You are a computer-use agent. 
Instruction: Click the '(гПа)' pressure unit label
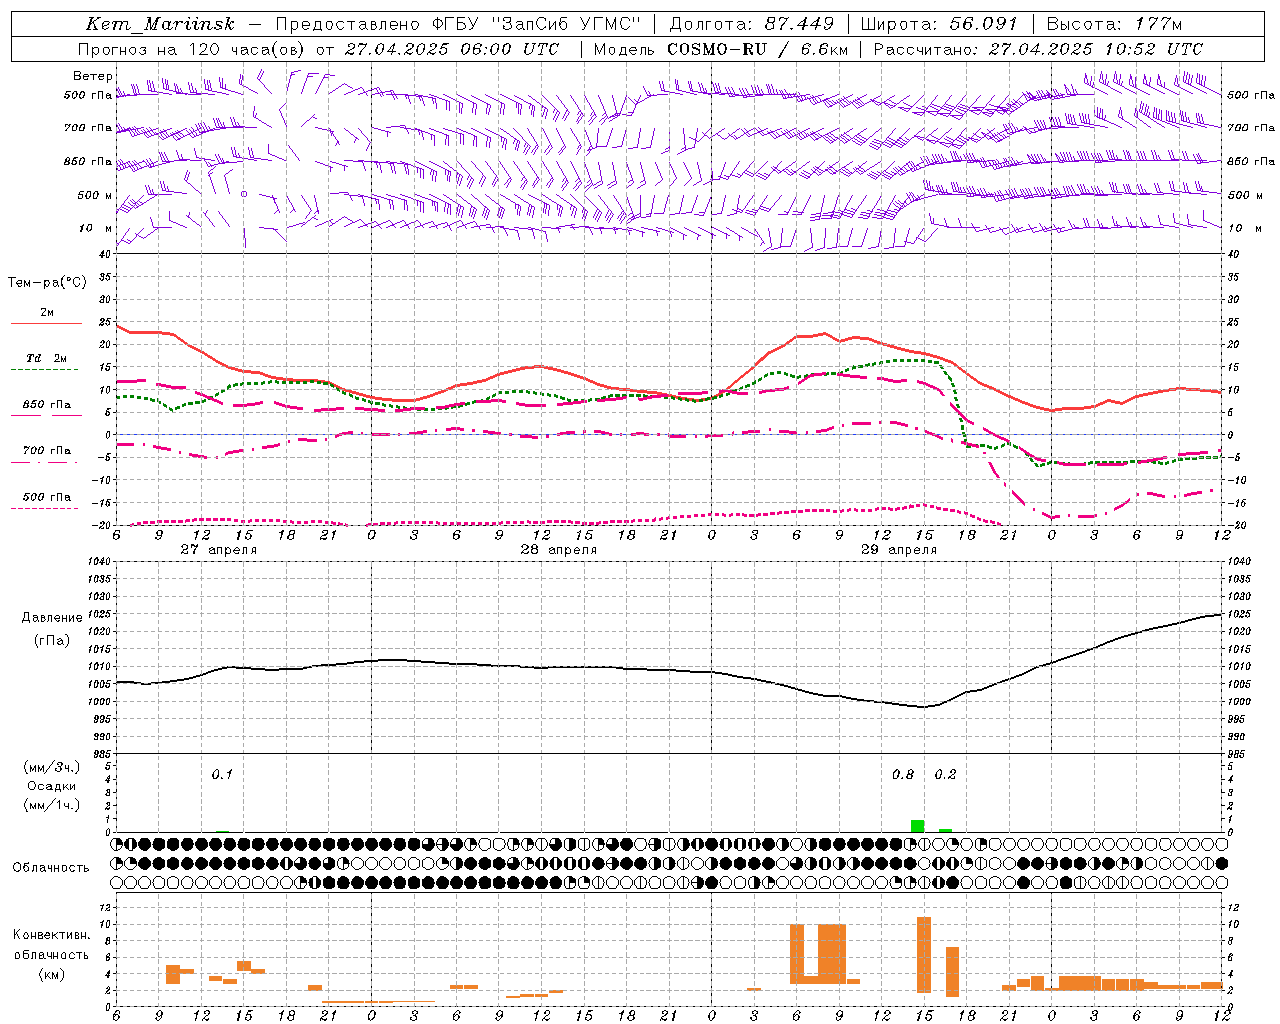pos(51,641)
